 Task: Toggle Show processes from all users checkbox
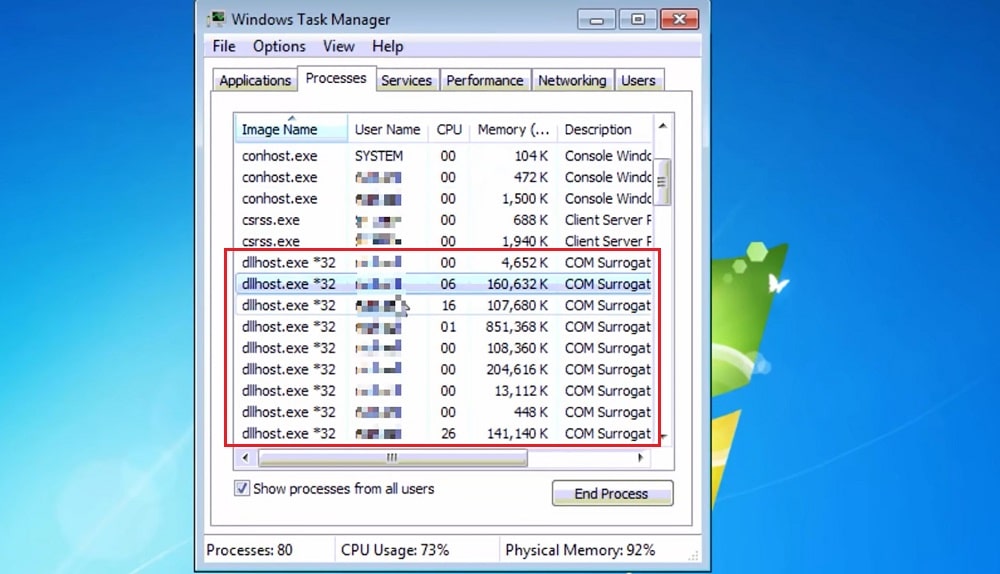click(x=242, y=489)
